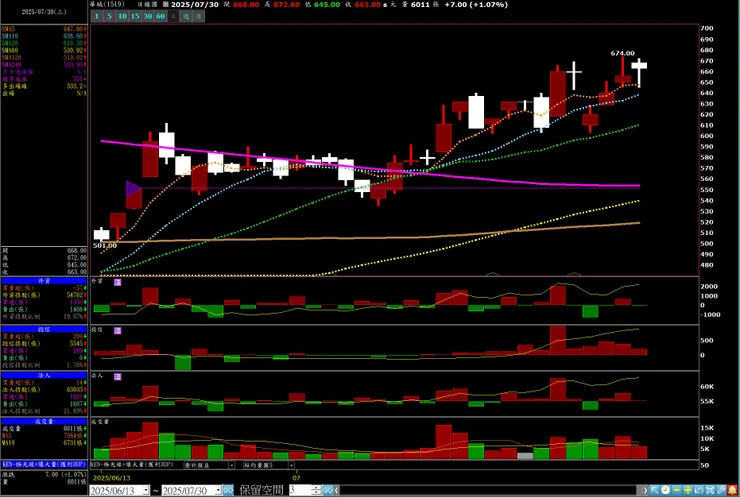The width and height of the screenshot is (740, 497).
Task: Click the latest white candlestick
Action: pyautogui.click(x=639, y=66)
